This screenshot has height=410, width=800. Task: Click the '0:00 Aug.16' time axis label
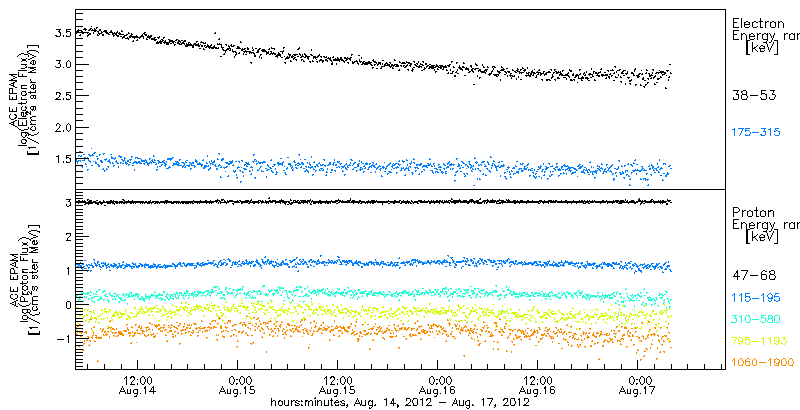(437, 386)
